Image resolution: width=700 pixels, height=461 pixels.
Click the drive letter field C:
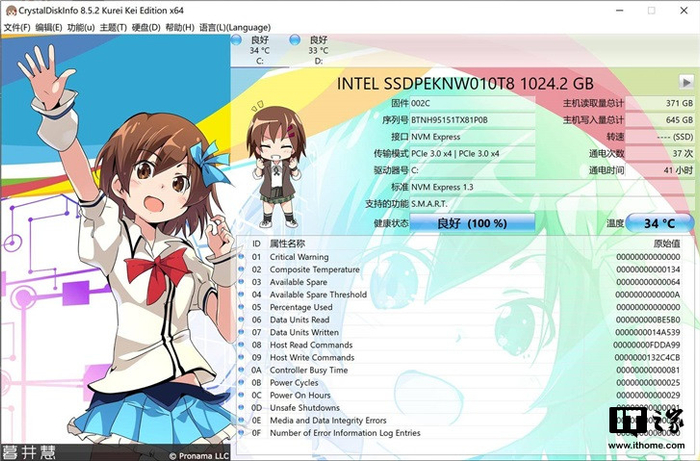472,170
